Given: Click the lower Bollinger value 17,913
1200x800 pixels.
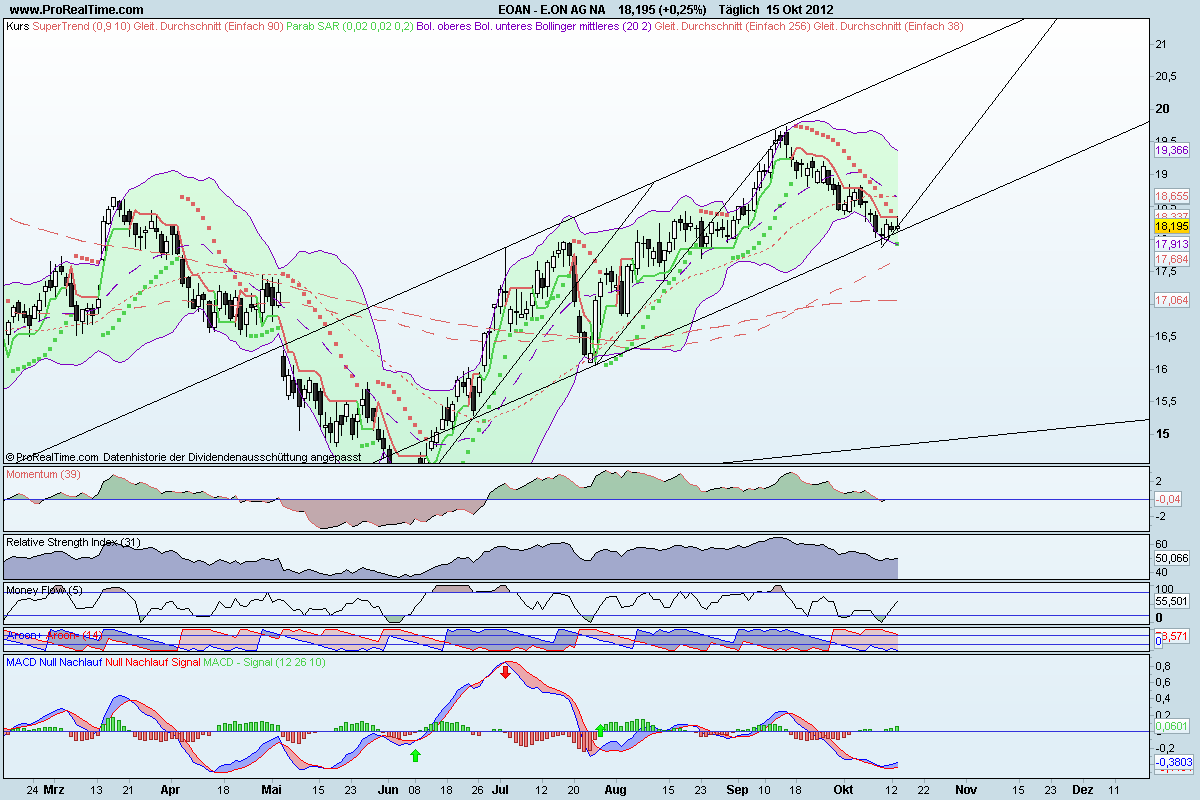Looking at the screenshot, I should (x=1171, y=244).
